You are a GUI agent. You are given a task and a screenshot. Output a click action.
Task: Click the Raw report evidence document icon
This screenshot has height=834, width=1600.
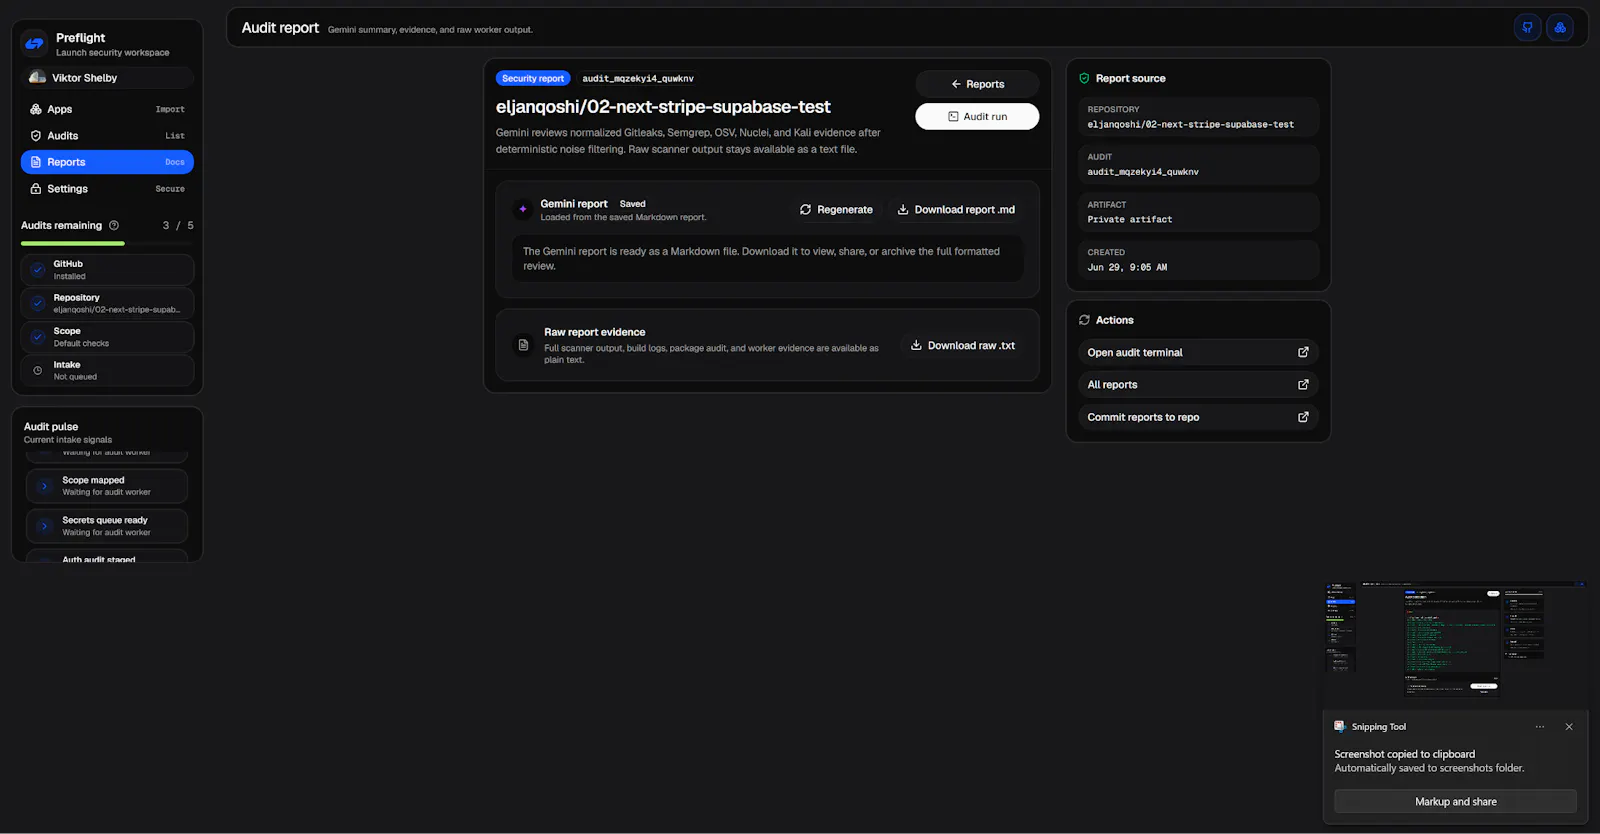click(x=523, y=345)
